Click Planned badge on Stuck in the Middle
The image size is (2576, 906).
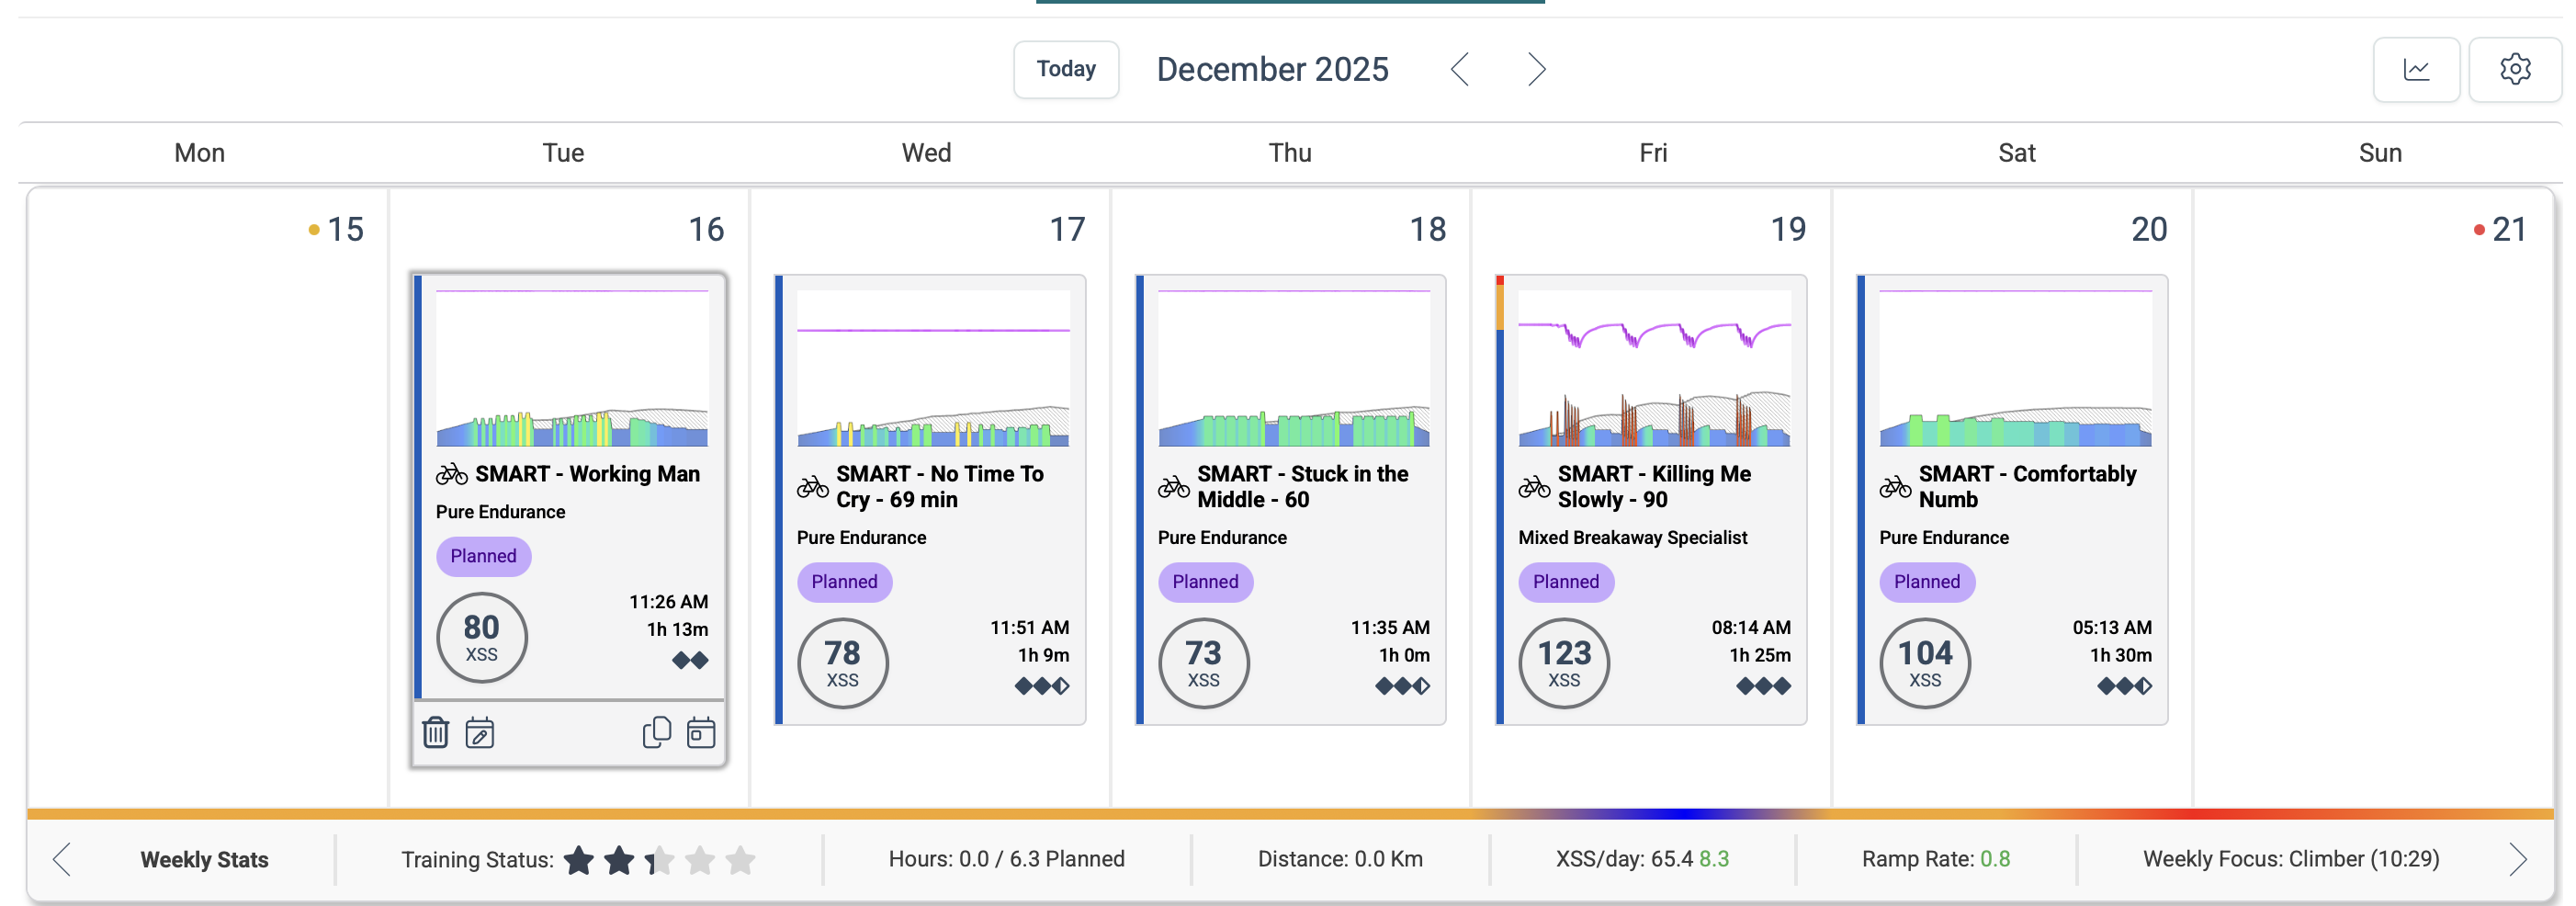tap(1205, 582)
